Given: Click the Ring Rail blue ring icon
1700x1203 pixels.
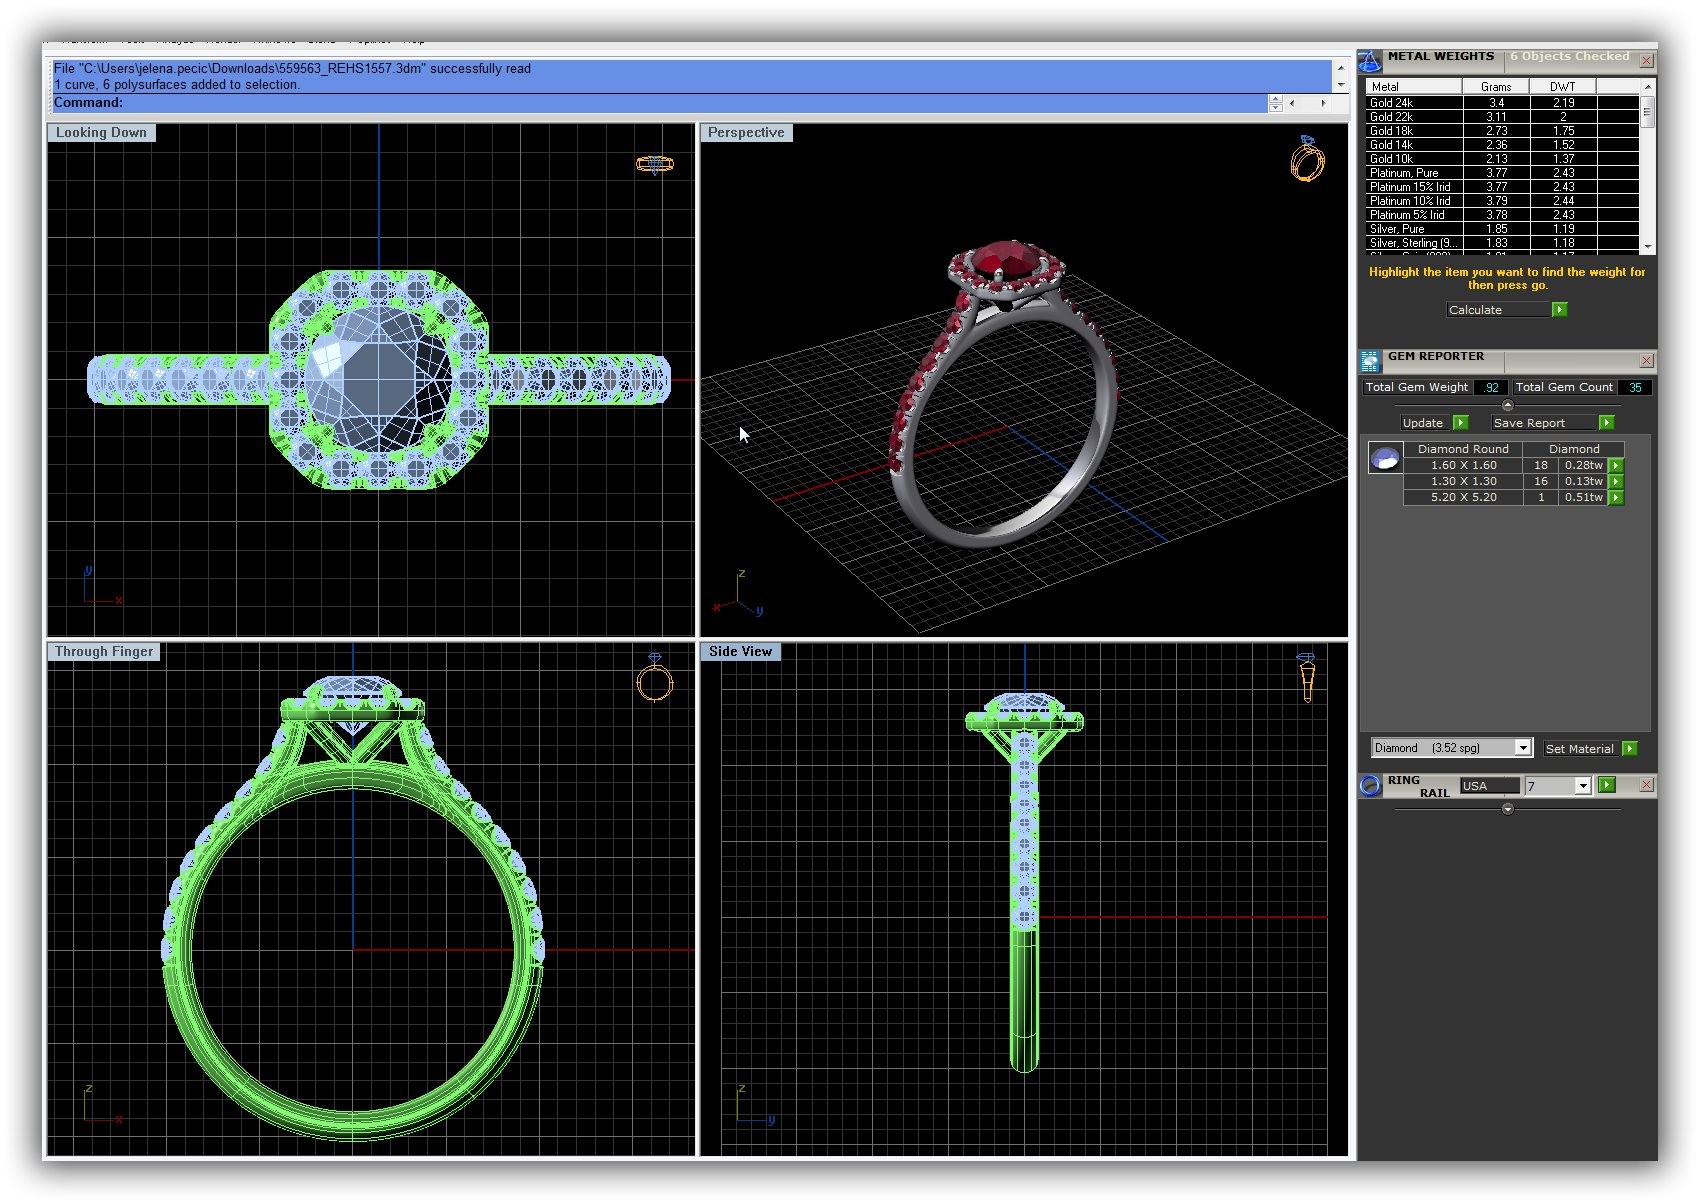Looking at the screenshot, I should click(x=1369, y=786).
